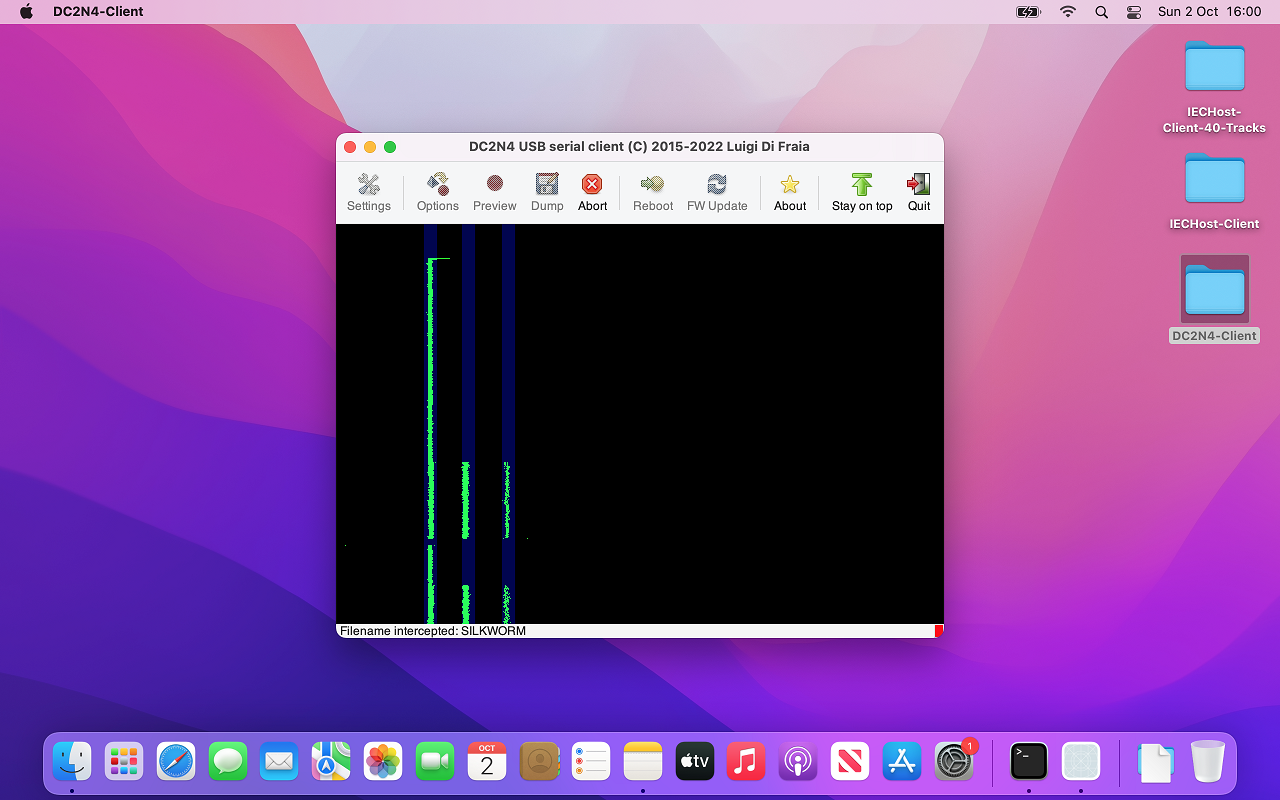Click the DC2N4 client window title bar
This screenshot has width=1280, height=800.
click(x=639, y=146)
